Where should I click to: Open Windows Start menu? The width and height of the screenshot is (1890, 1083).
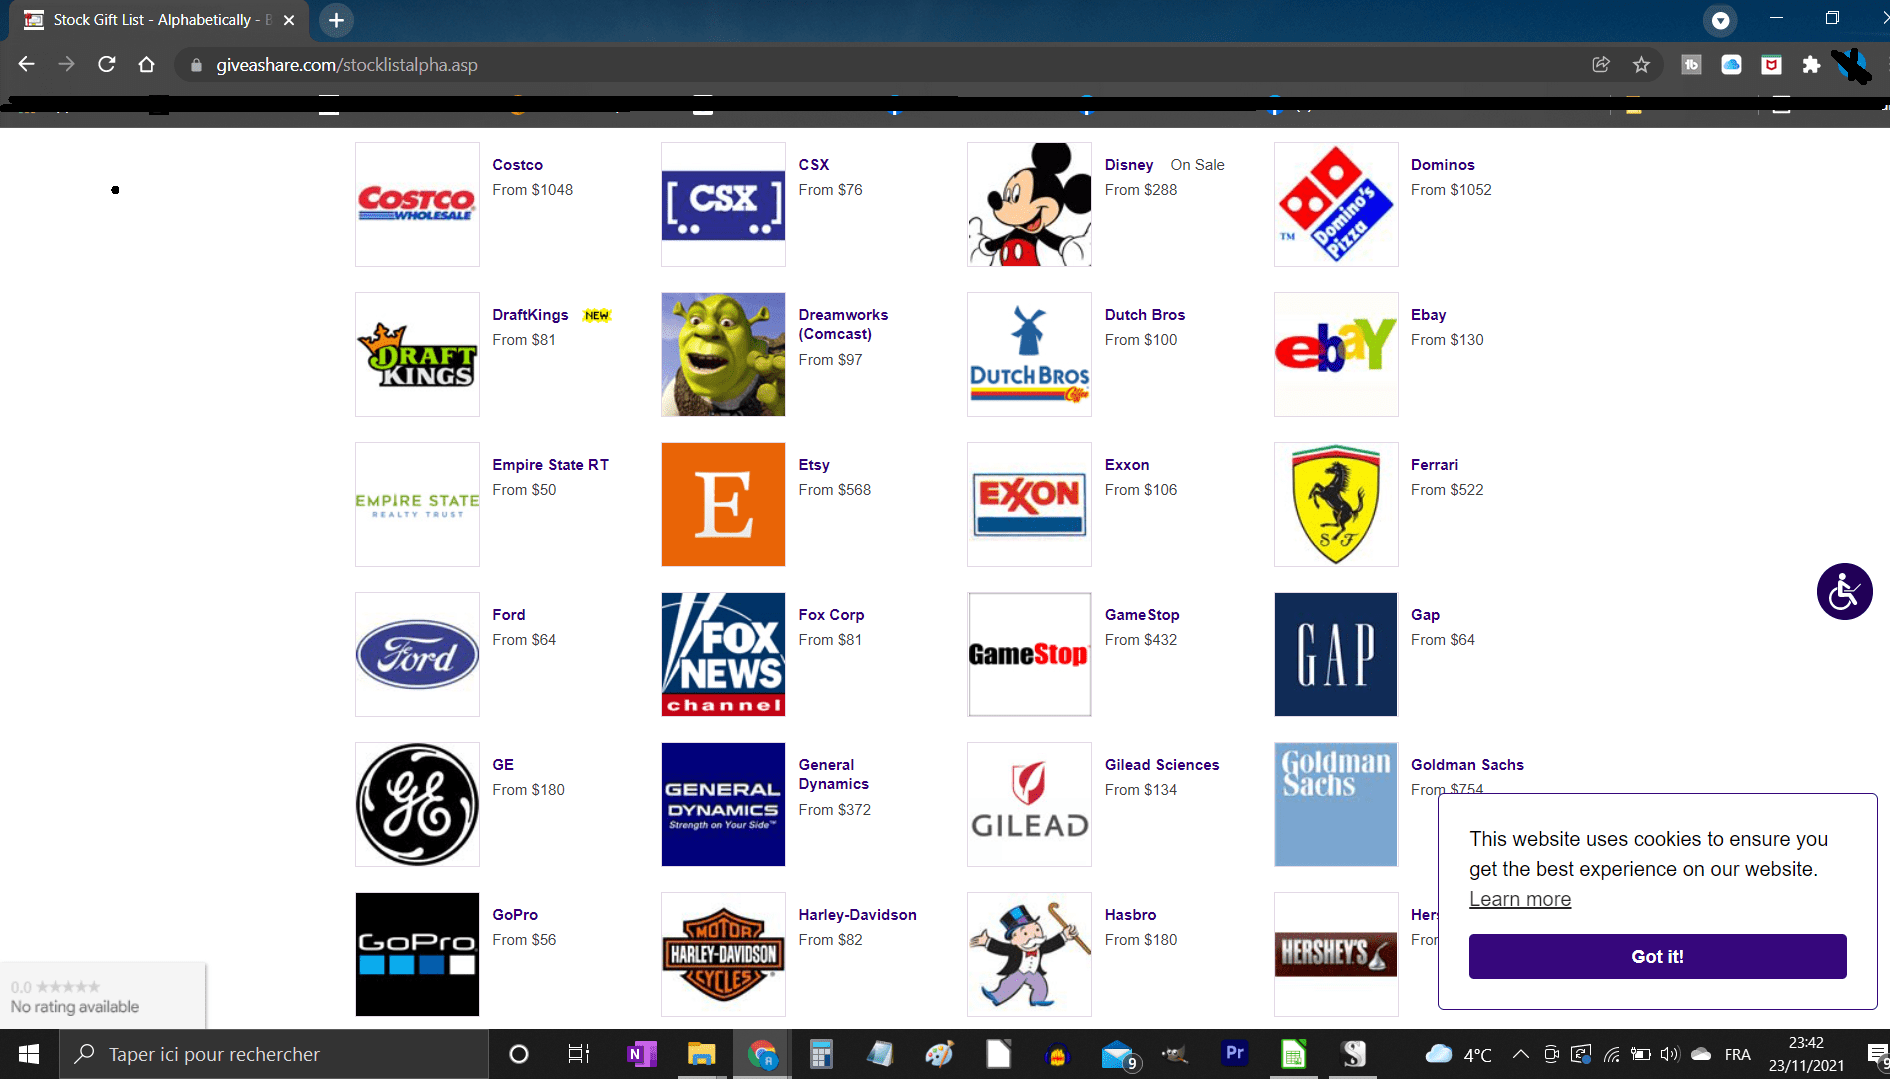point(29,1054)
